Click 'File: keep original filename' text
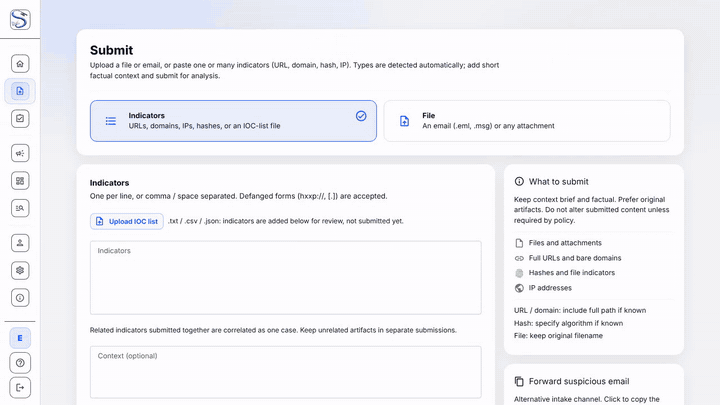This screenshot has height=405, width=720. pos(558,336)
